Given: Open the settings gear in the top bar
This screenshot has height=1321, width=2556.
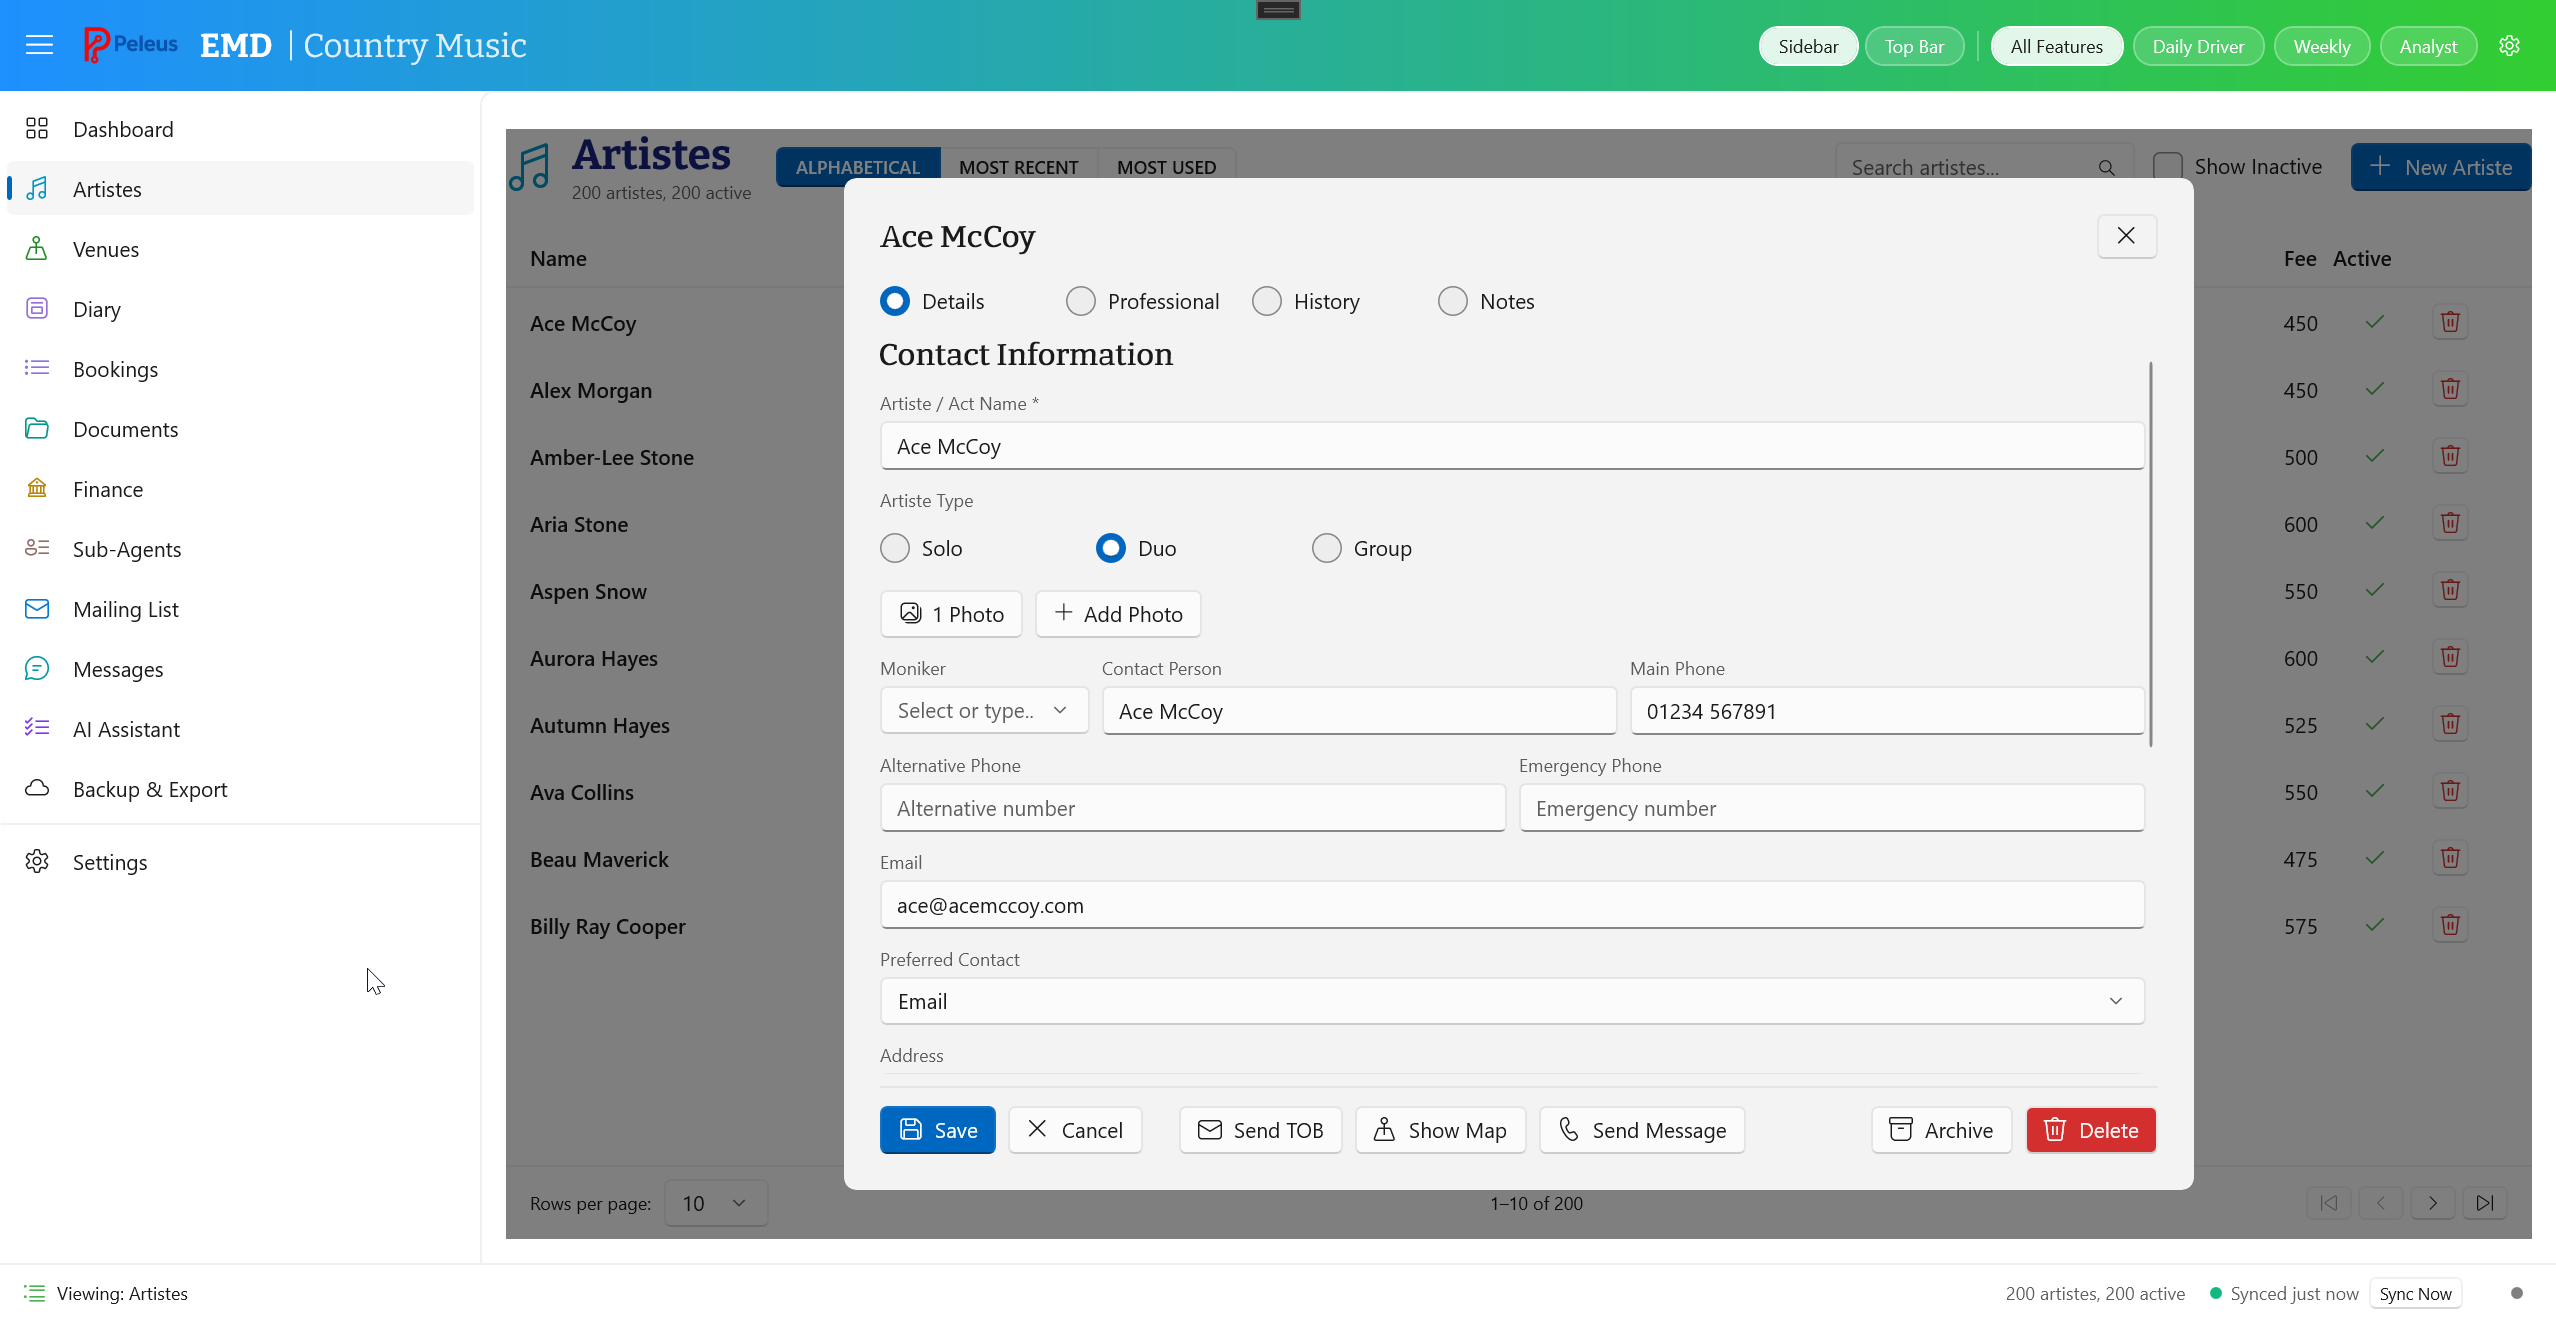Looking at the screenshot, I should pos(2511,45).
